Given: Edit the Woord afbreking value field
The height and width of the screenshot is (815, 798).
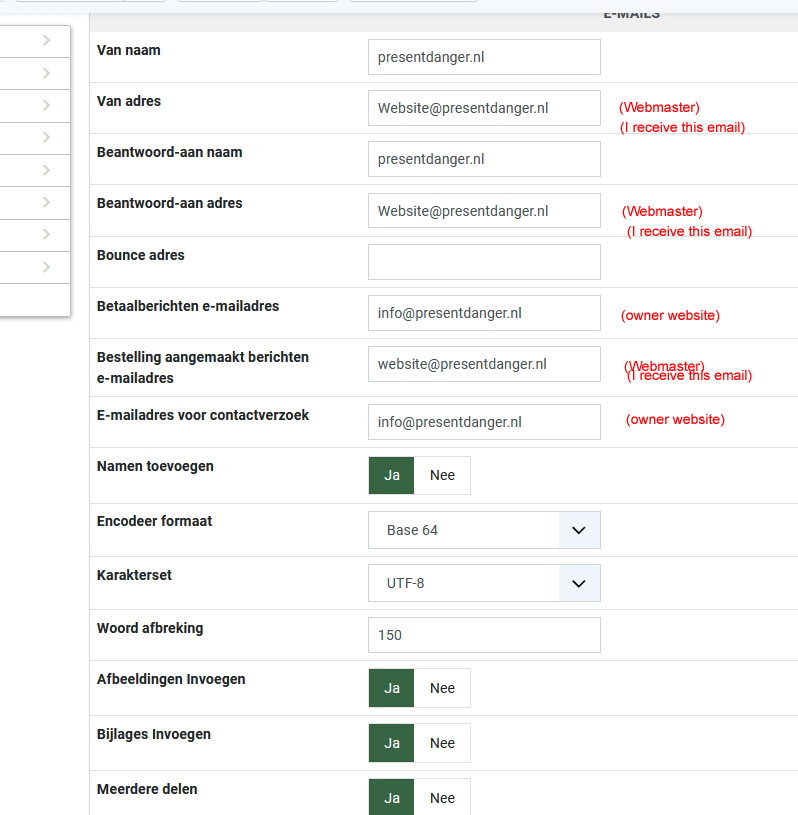Looking at the screenshot, I should coord(484,635).
